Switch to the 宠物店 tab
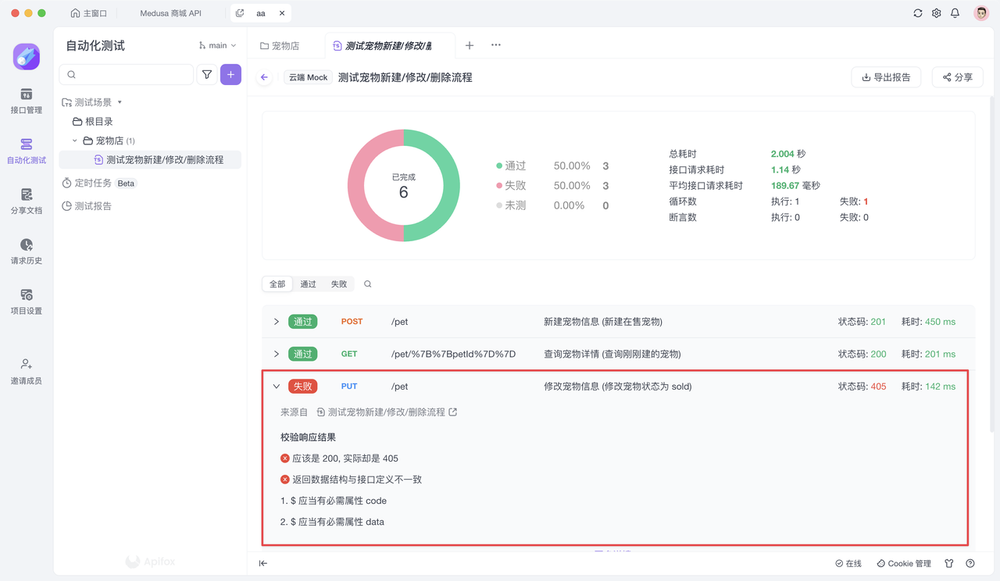1000x581 pixels. click(280, 46)
